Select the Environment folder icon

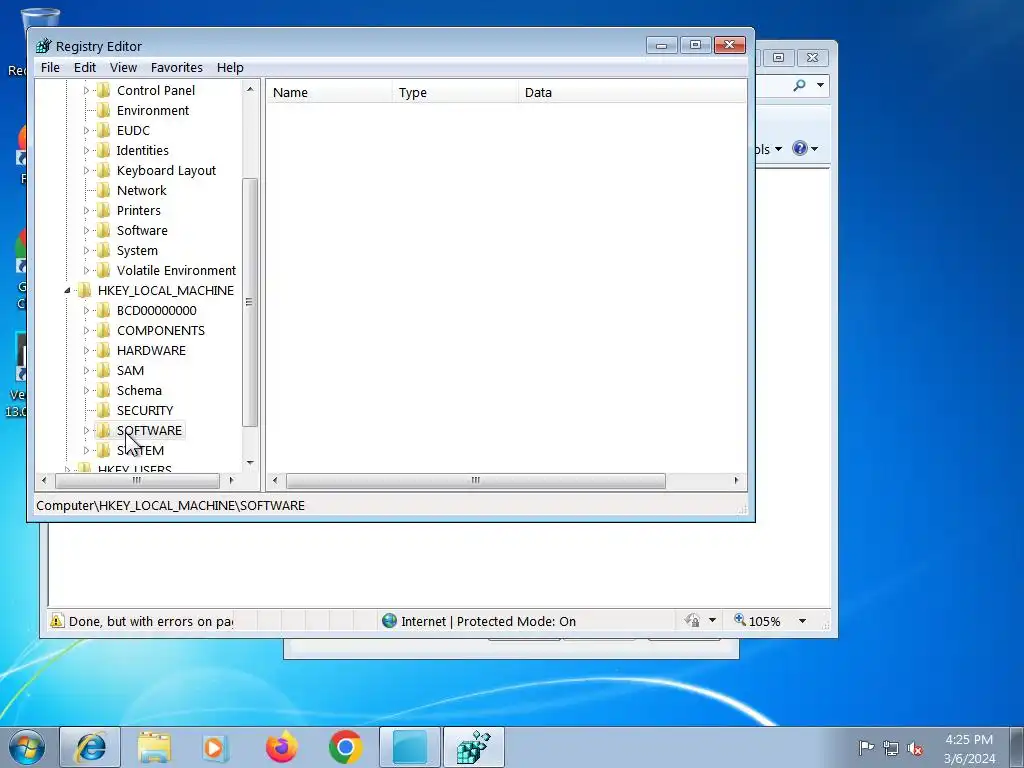(x=103, y=110)
